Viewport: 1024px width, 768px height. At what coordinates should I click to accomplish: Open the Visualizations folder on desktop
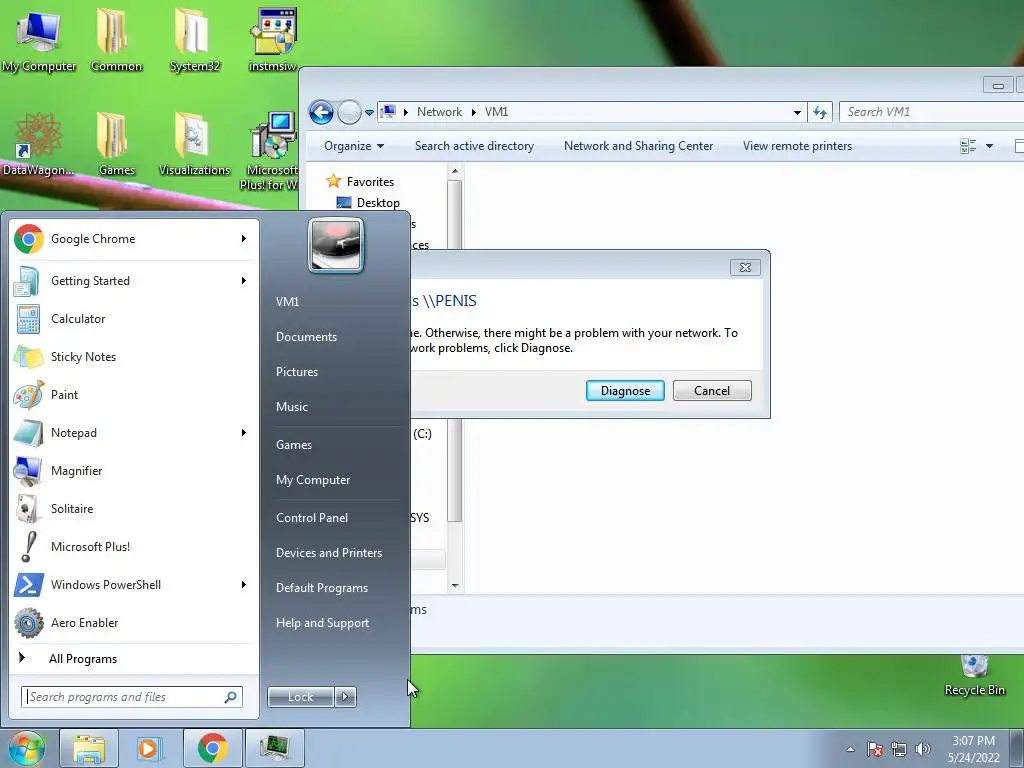pyautogui.click(x=194, y=144)
